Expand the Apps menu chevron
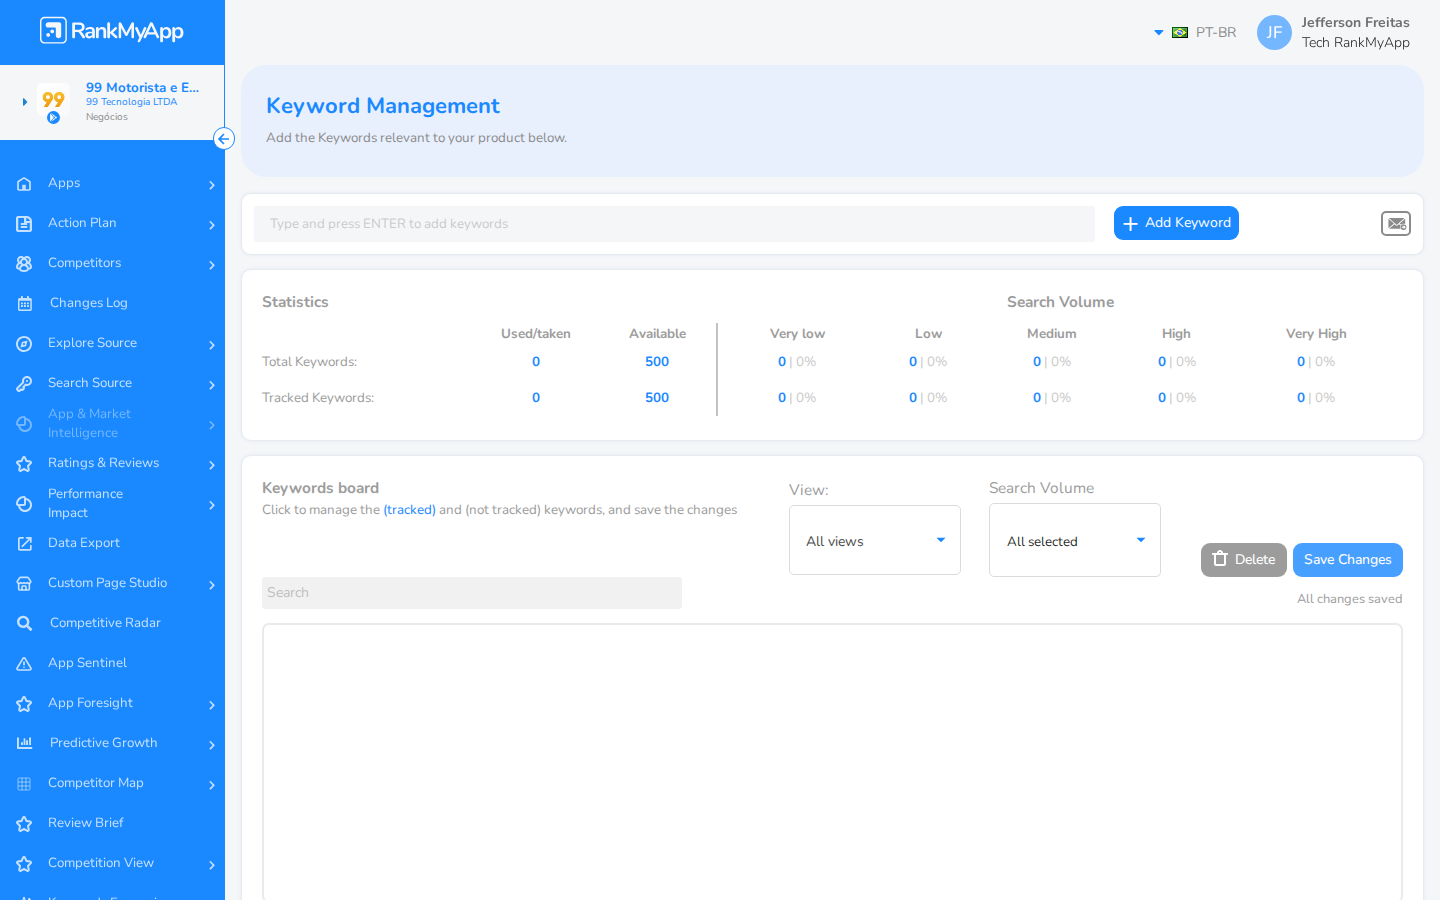 pyautogui.click(x=212, y=185)
